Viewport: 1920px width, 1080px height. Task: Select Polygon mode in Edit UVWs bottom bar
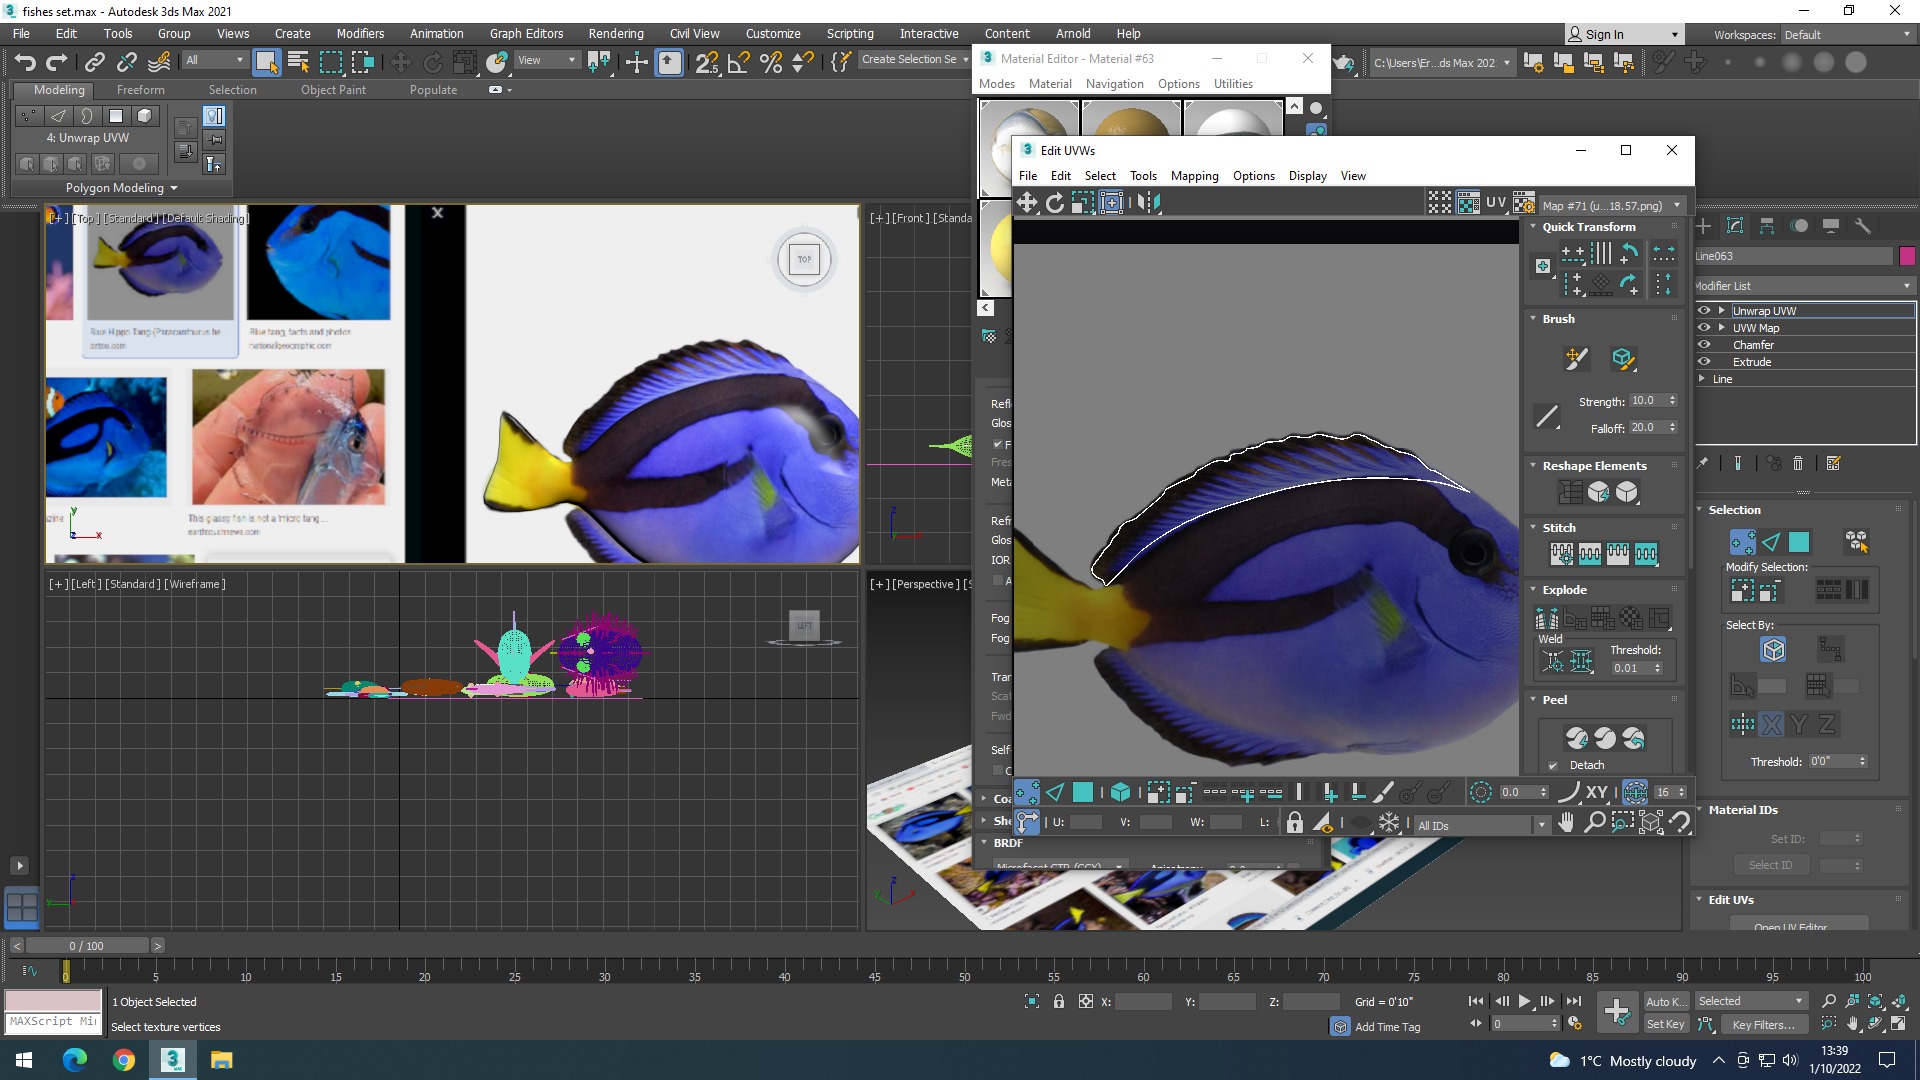[1083, 793]
